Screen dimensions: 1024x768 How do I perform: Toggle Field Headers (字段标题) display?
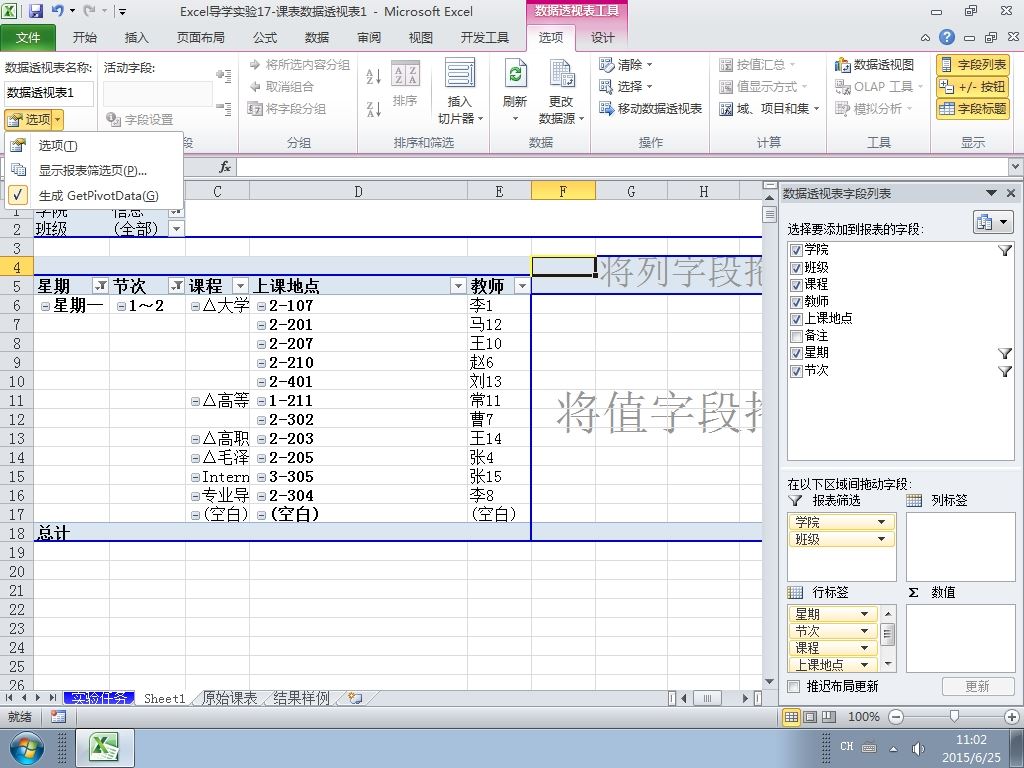(972, 108)
